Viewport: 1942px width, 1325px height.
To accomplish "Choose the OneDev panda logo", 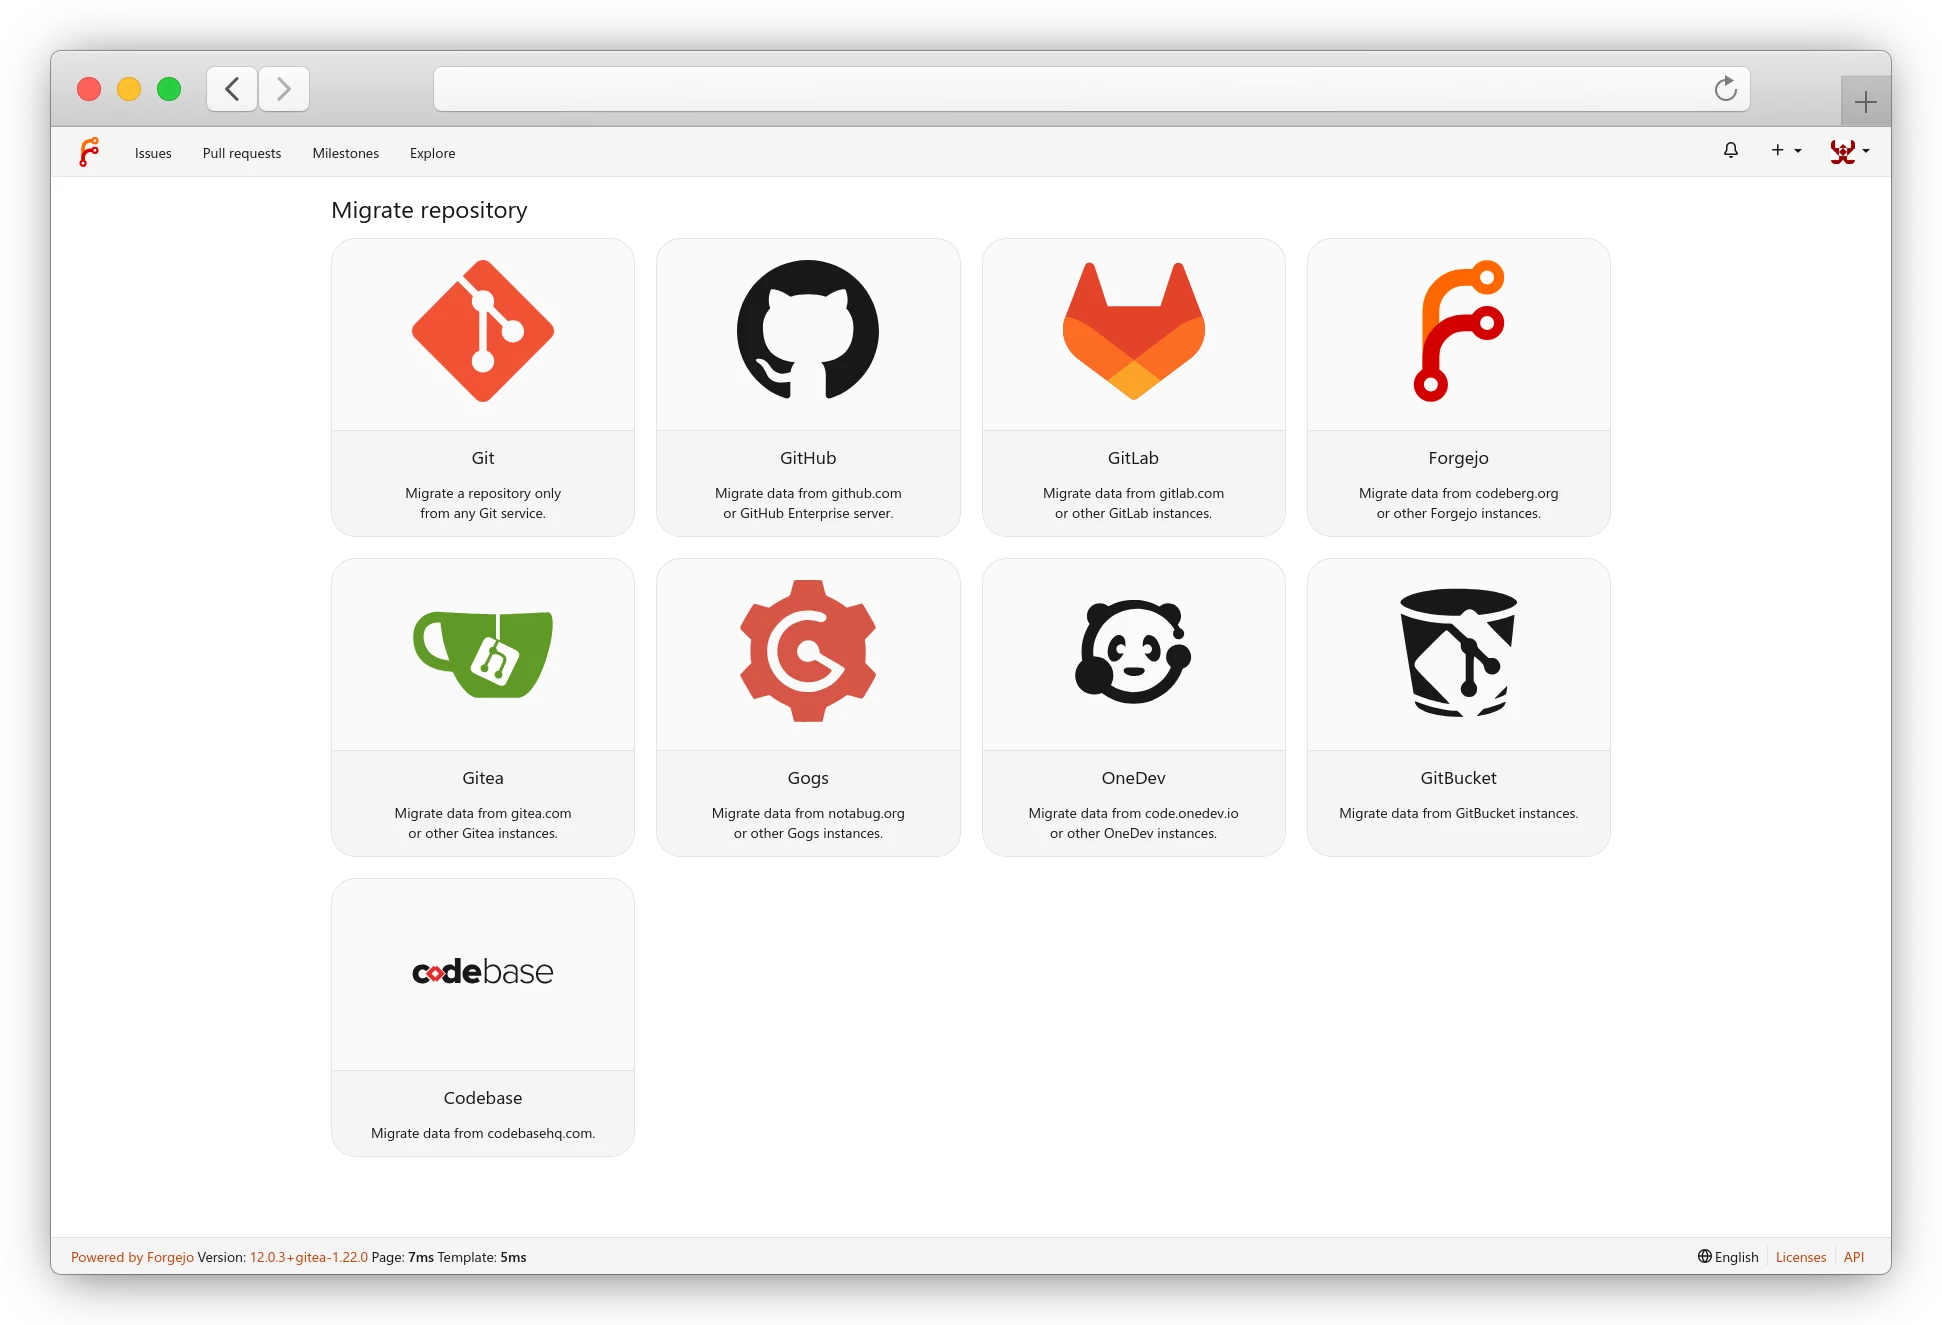I will [x=1133, y=652].
